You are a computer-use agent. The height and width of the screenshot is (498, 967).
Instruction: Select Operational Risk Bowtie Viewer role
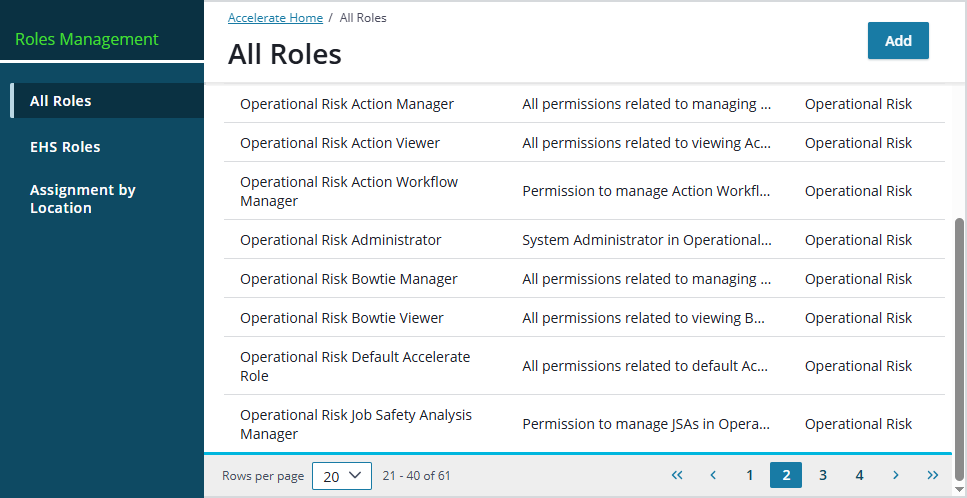point(342,318)
